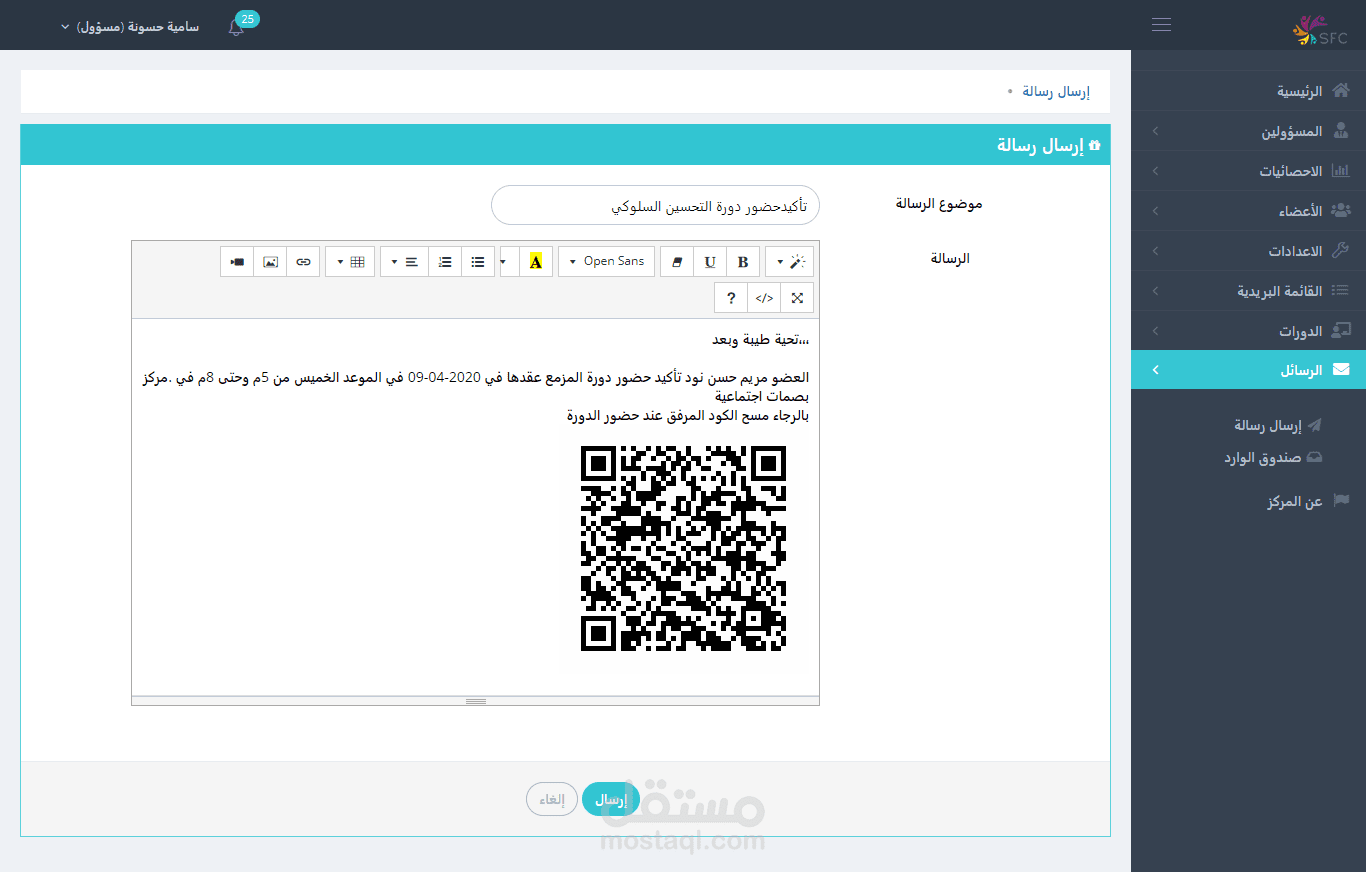Click the إلغاء cancel button
Screen dimensions: 1366x872
(552, 799)
